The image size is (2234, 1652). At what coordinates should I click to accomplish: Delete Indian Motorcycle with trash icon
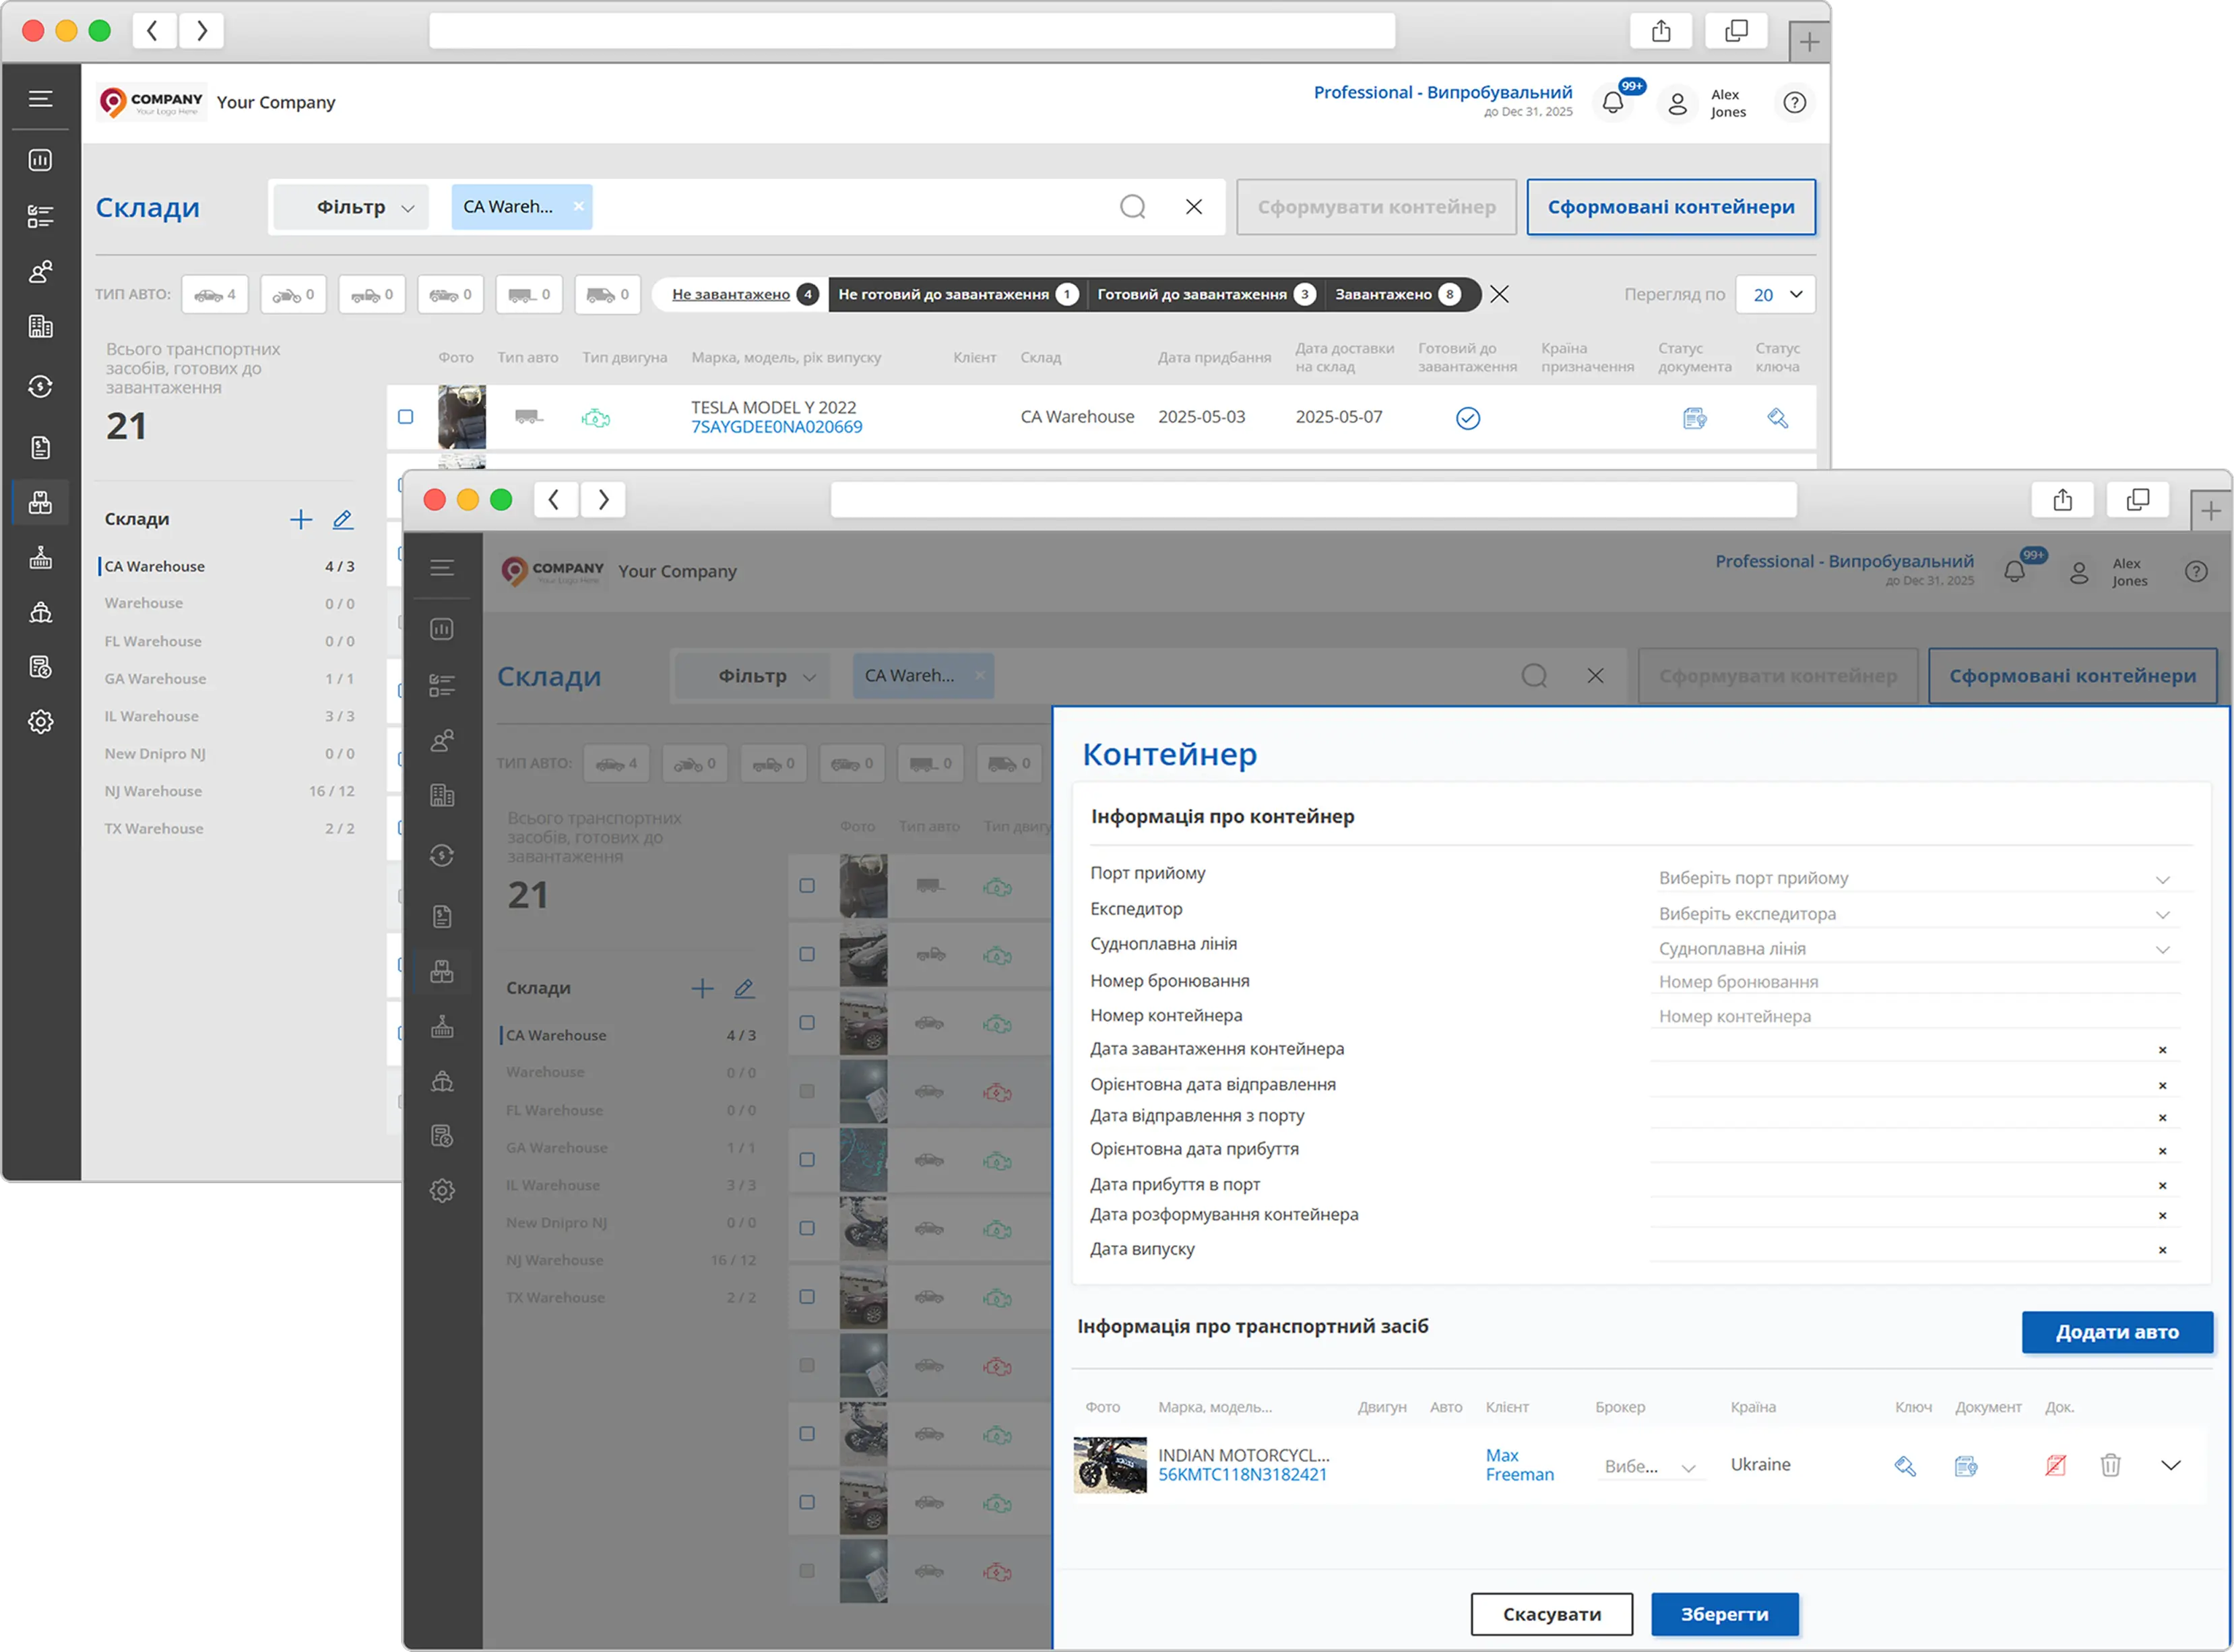(2111, 1466)
